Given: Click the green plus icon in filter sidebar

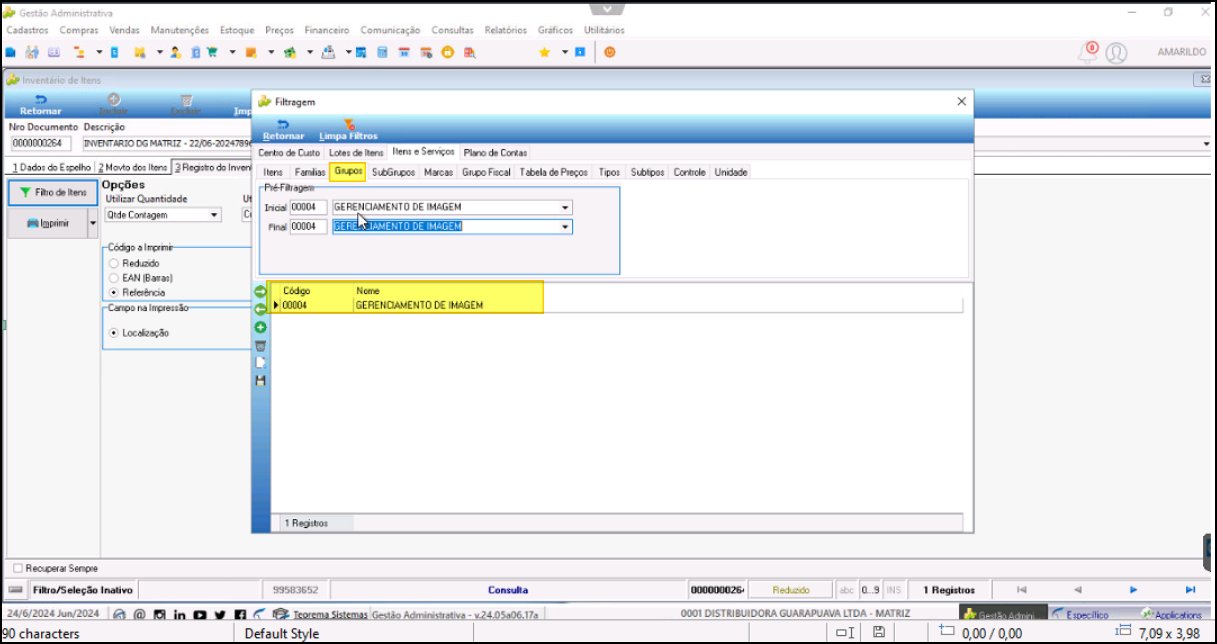Looking at the screenshot, I should pos(261,327).
